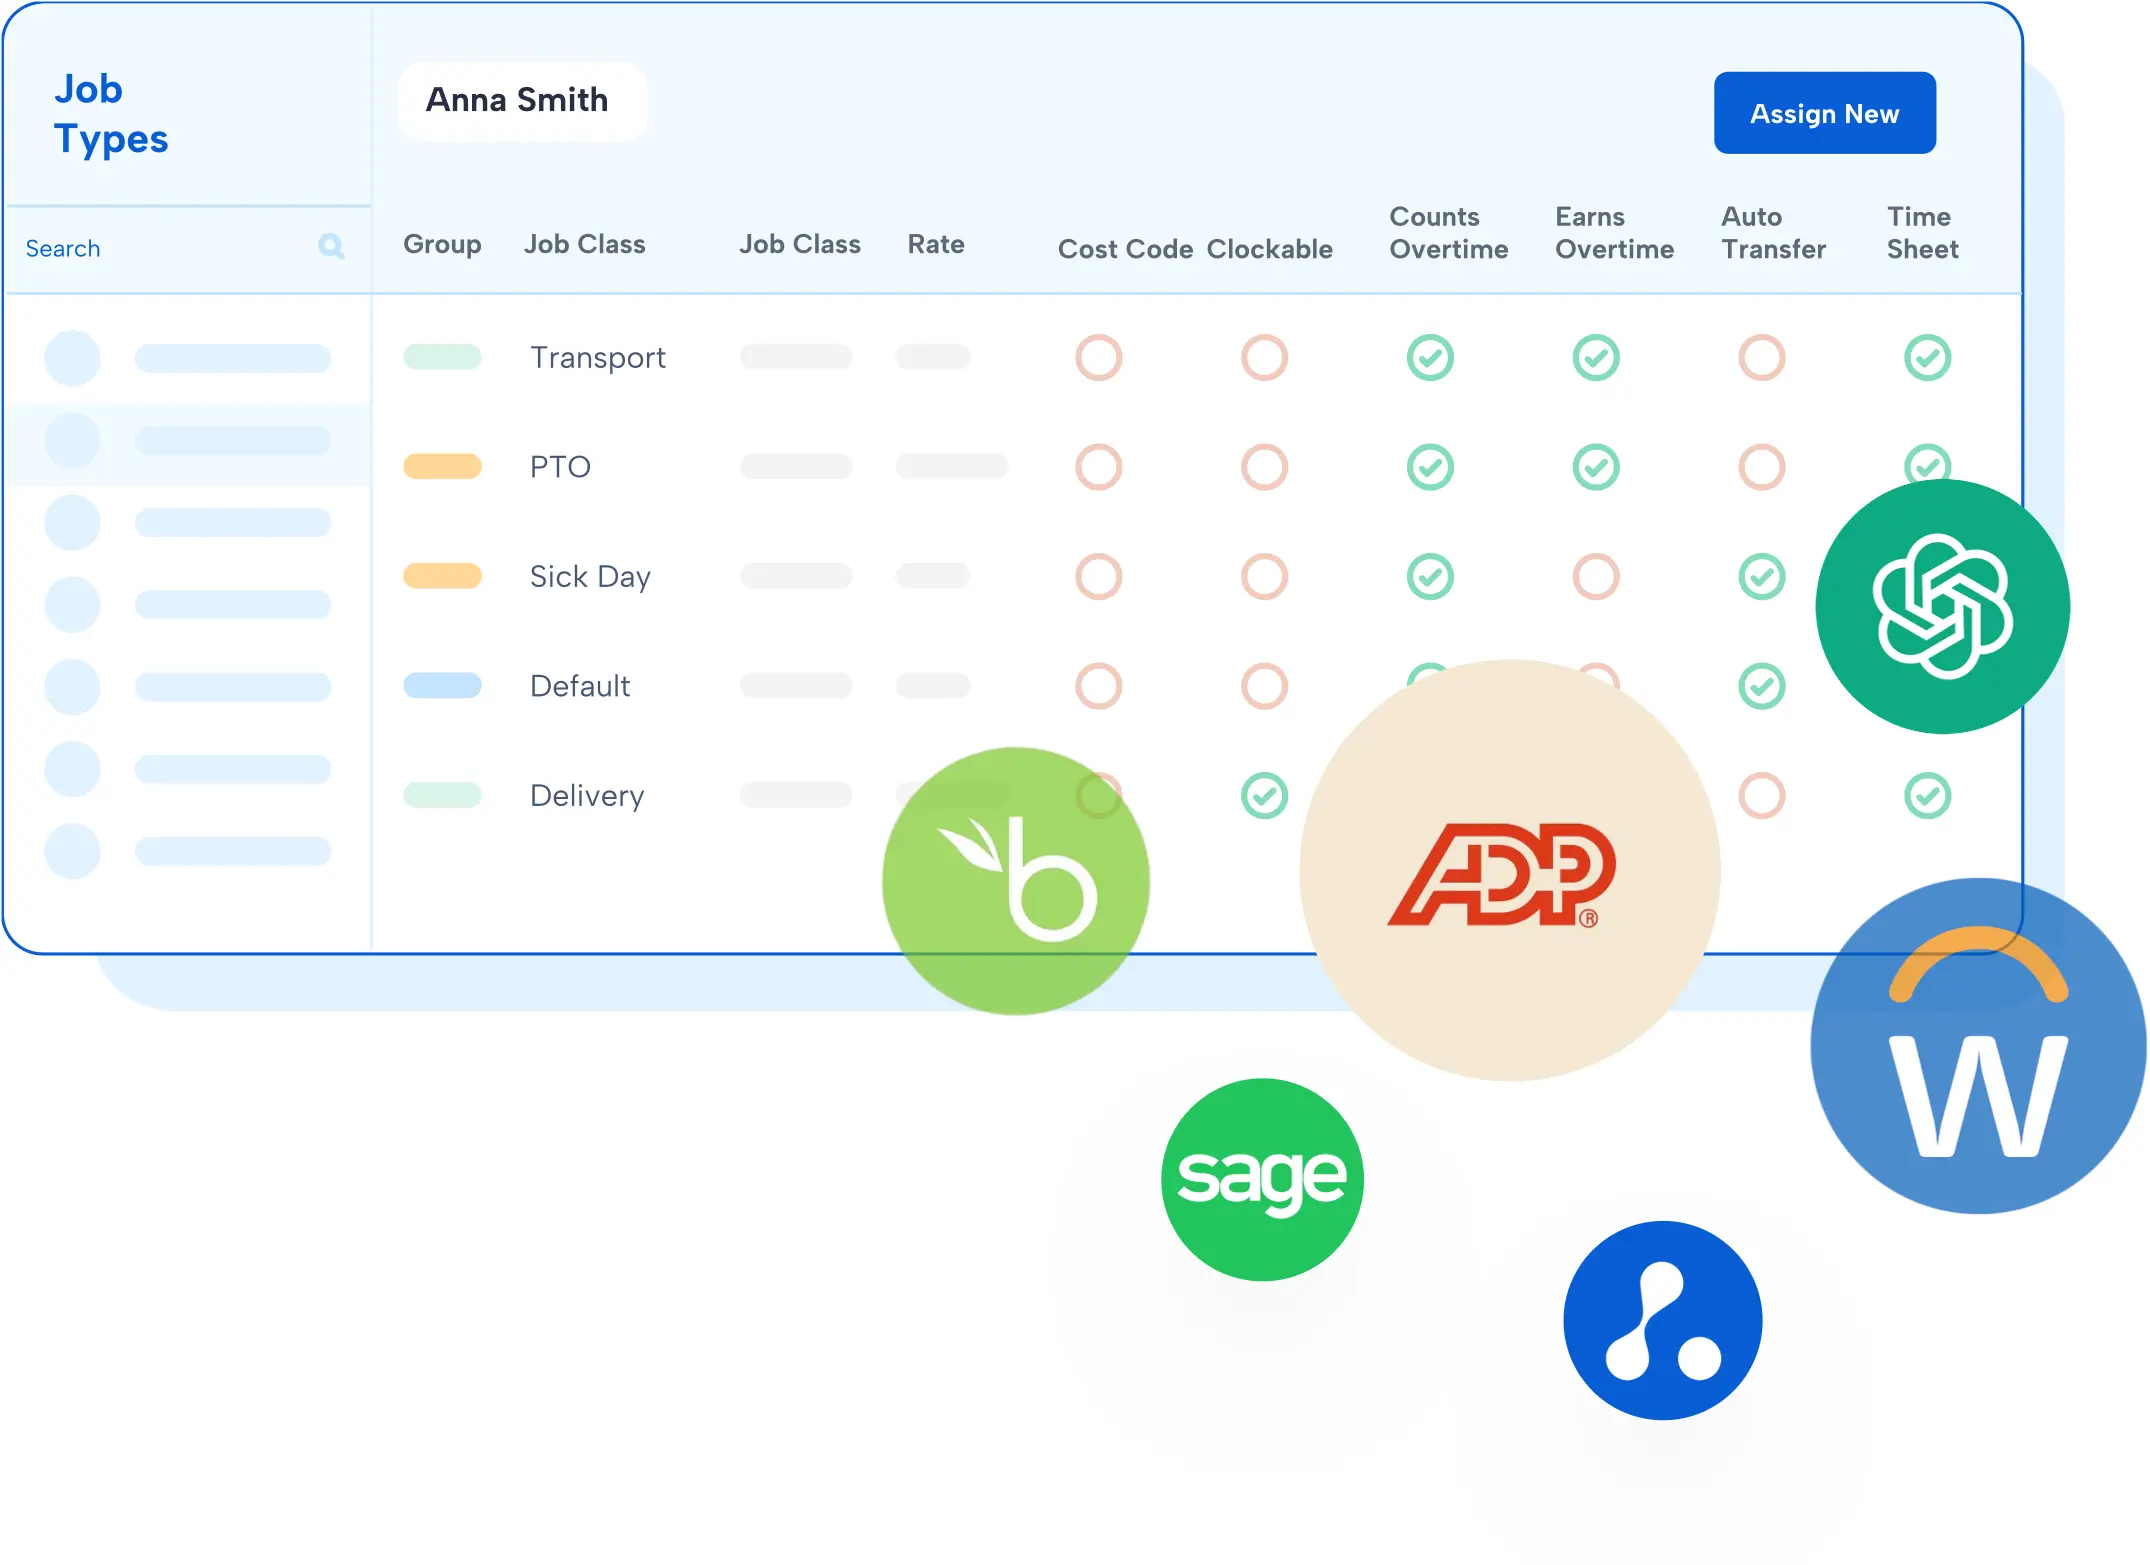Sort by the Group column header
The height and width of the screenshot is (1565, 2150).
[442, 245]
